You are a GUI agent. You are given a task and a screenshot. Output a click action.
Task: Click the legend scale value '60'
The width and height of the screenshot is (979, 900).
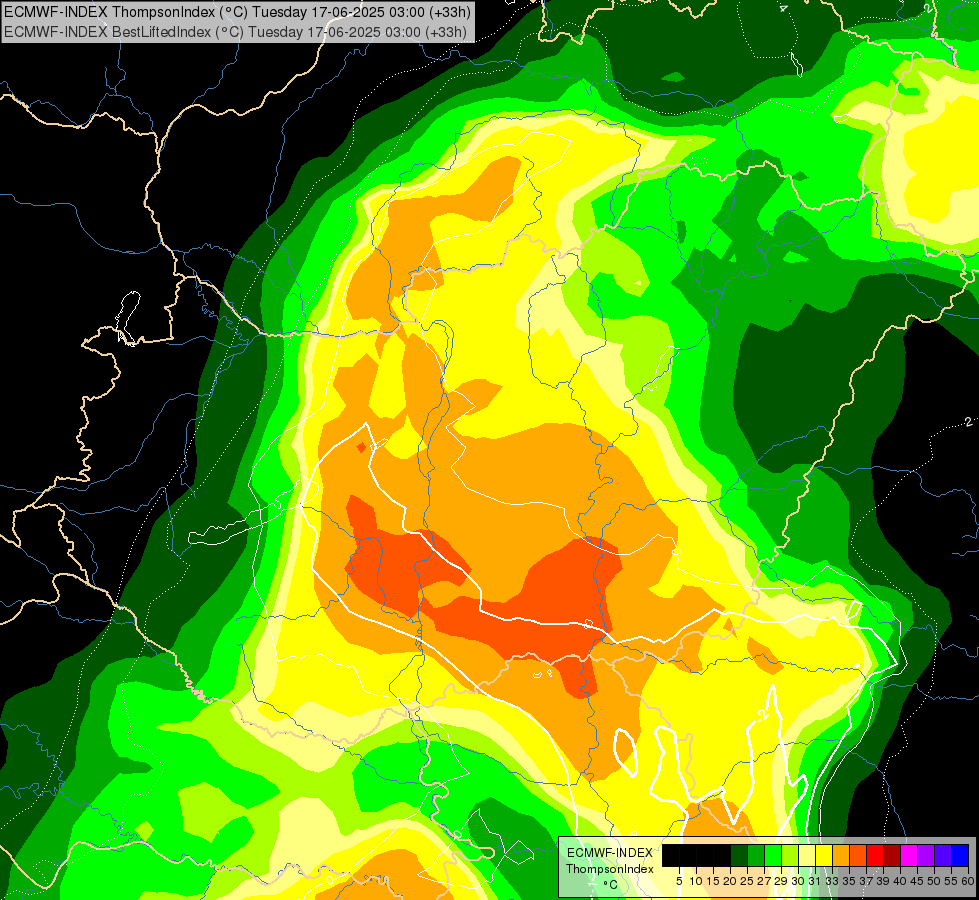click(968, 881)
